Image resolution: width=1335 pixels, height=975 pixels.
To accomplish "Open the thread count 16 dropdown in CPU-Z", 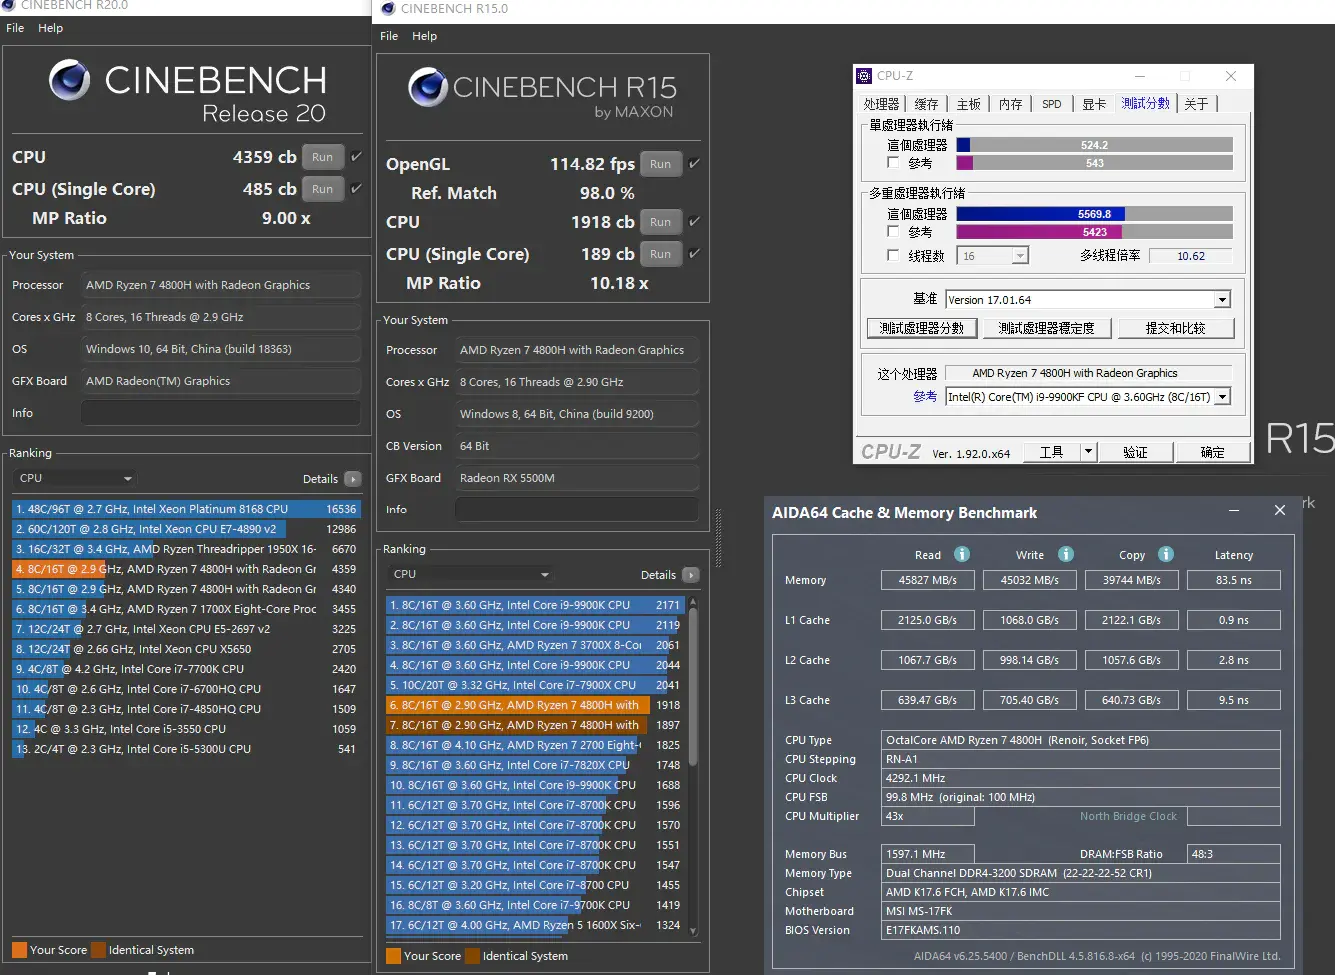I will (992, 256).
